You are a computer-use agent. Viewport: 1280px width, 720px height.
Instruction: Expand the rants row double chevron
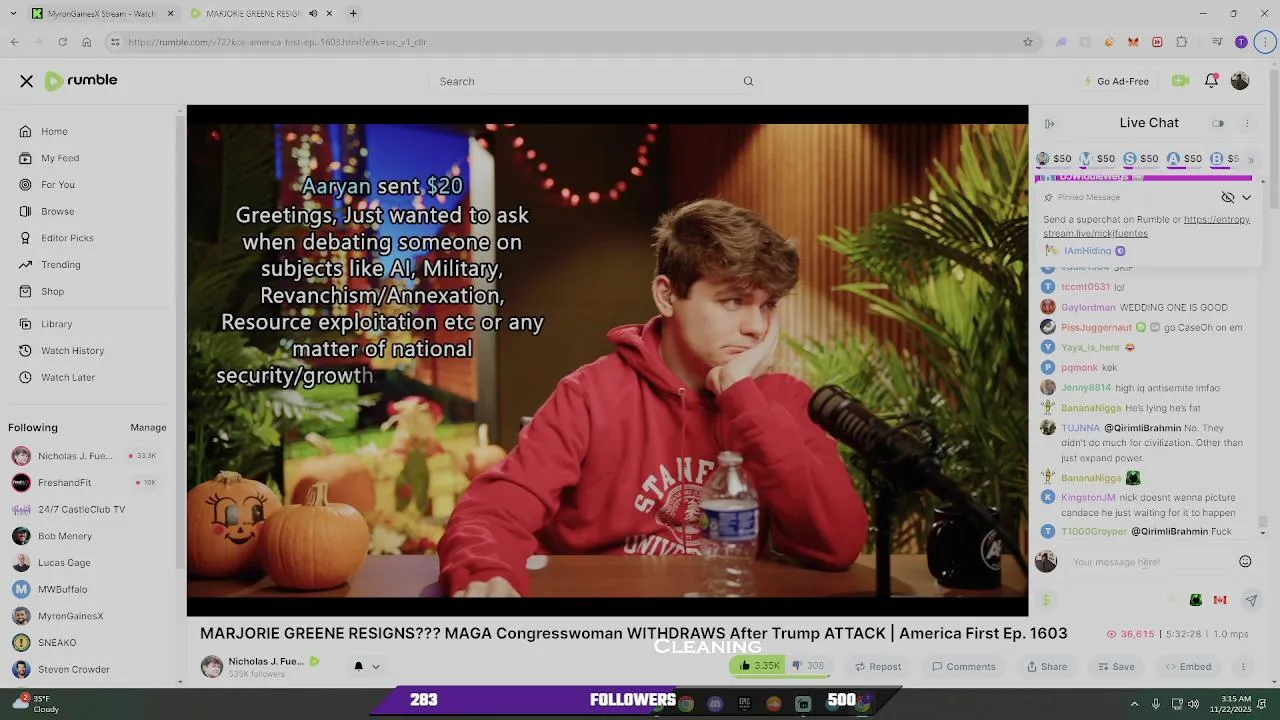click(x=1250, y=159)
